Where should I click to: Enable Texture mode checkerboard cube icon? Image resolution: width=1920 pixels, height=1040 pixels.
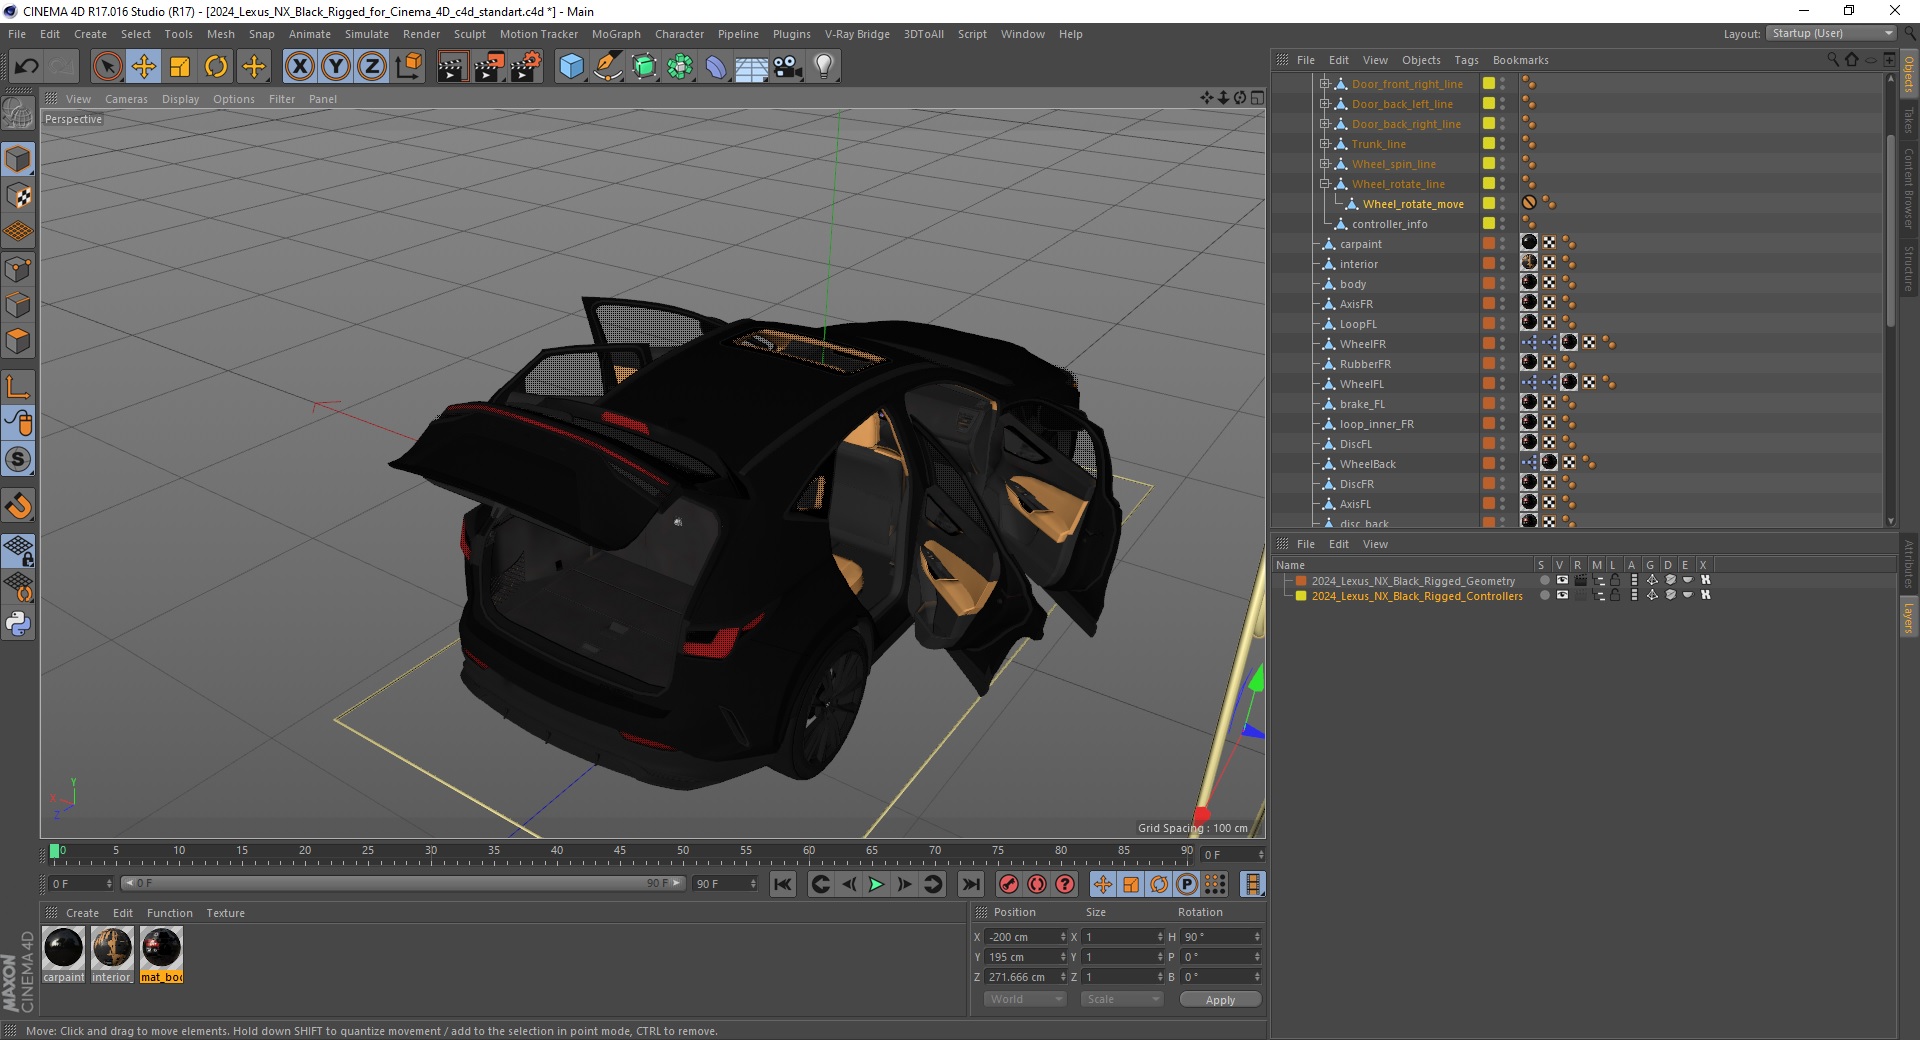point(18,196)
